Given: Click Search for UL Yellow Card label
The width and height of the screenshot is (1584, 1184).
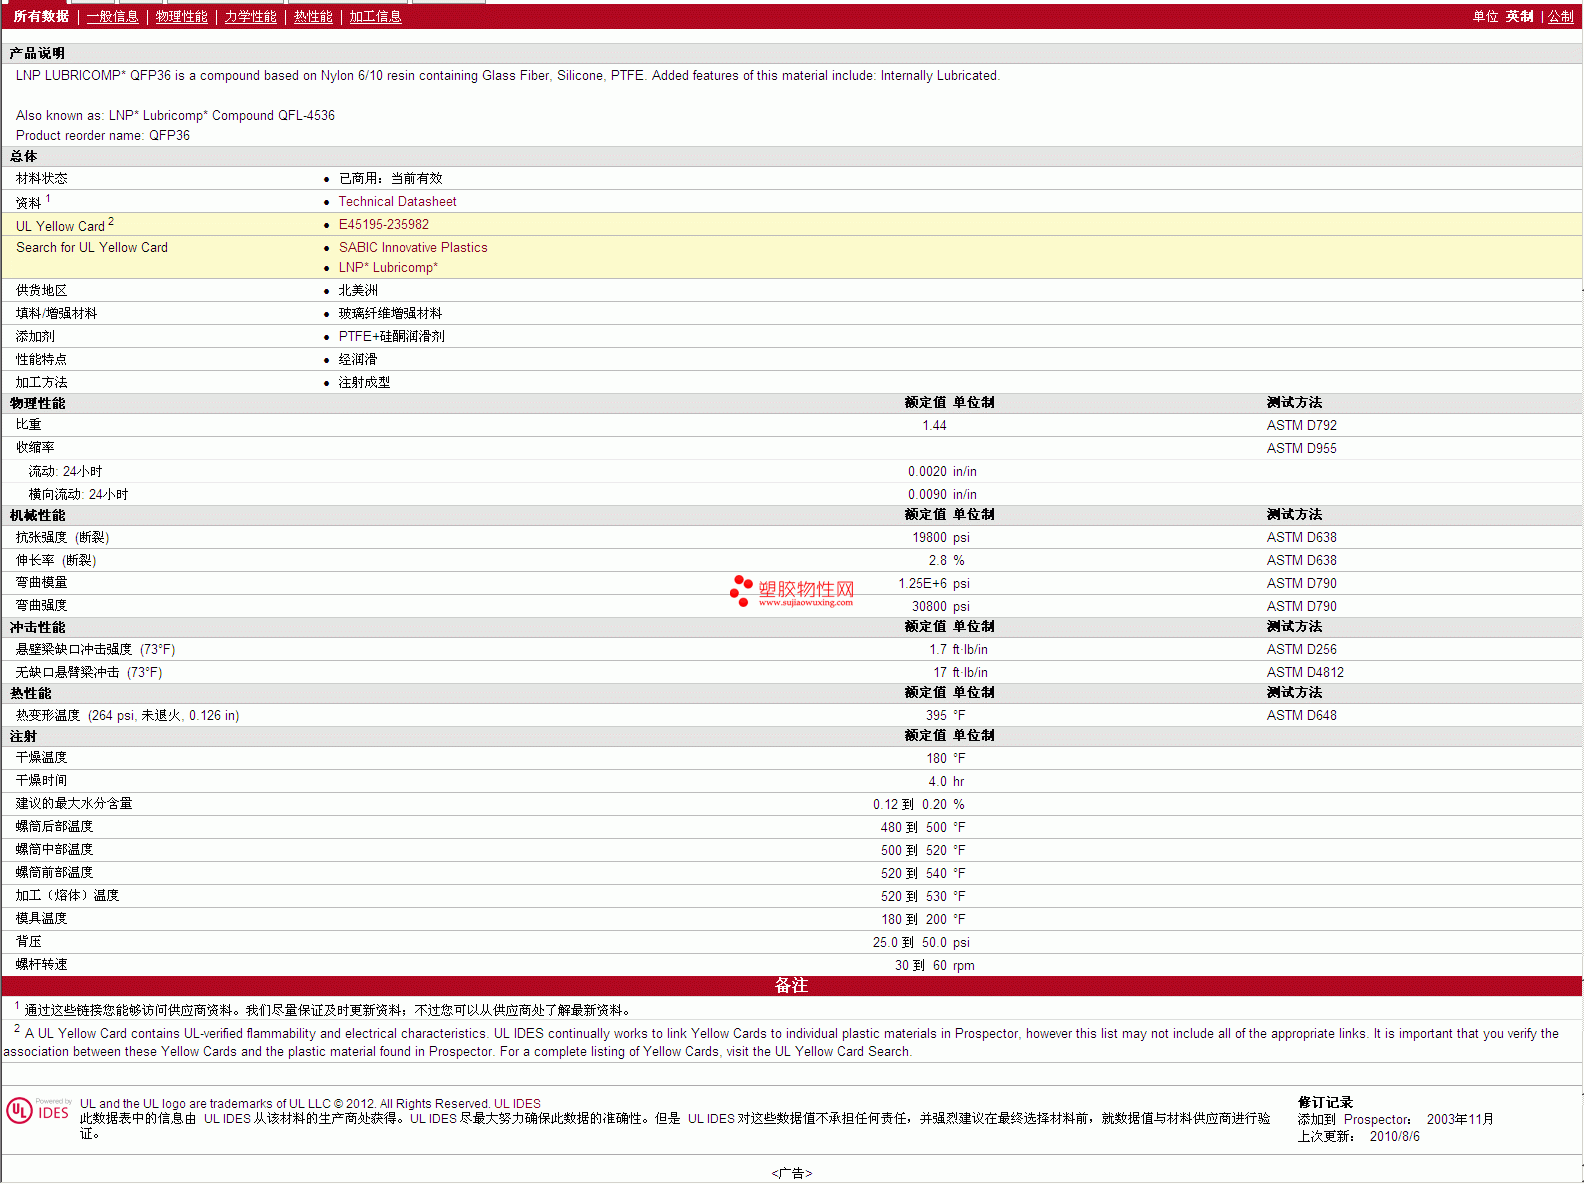Looking at the screenshot, I should pyautogui.click(x=92, y=248).
